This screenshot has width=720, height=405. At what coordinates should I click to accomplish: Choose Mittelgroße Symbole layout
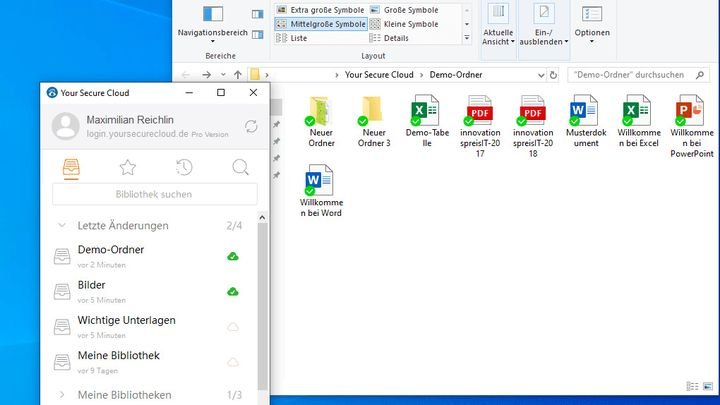coord(321,24)
